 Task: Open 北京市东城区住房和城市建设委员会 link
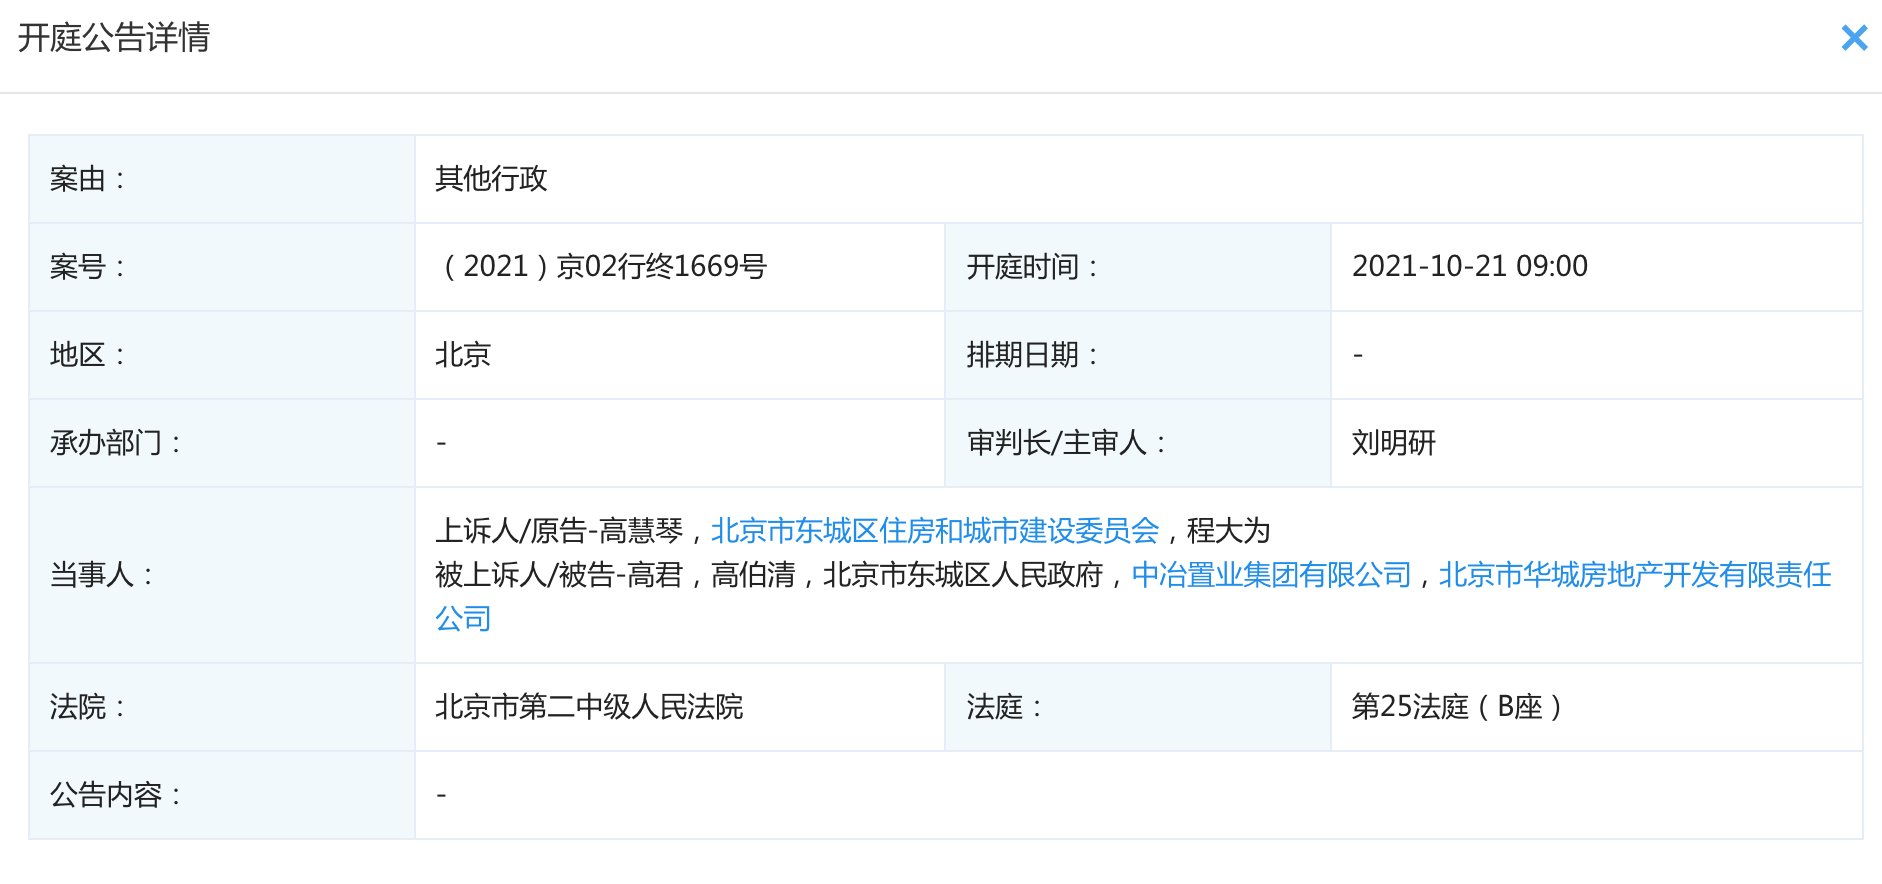tap(935, 531)
